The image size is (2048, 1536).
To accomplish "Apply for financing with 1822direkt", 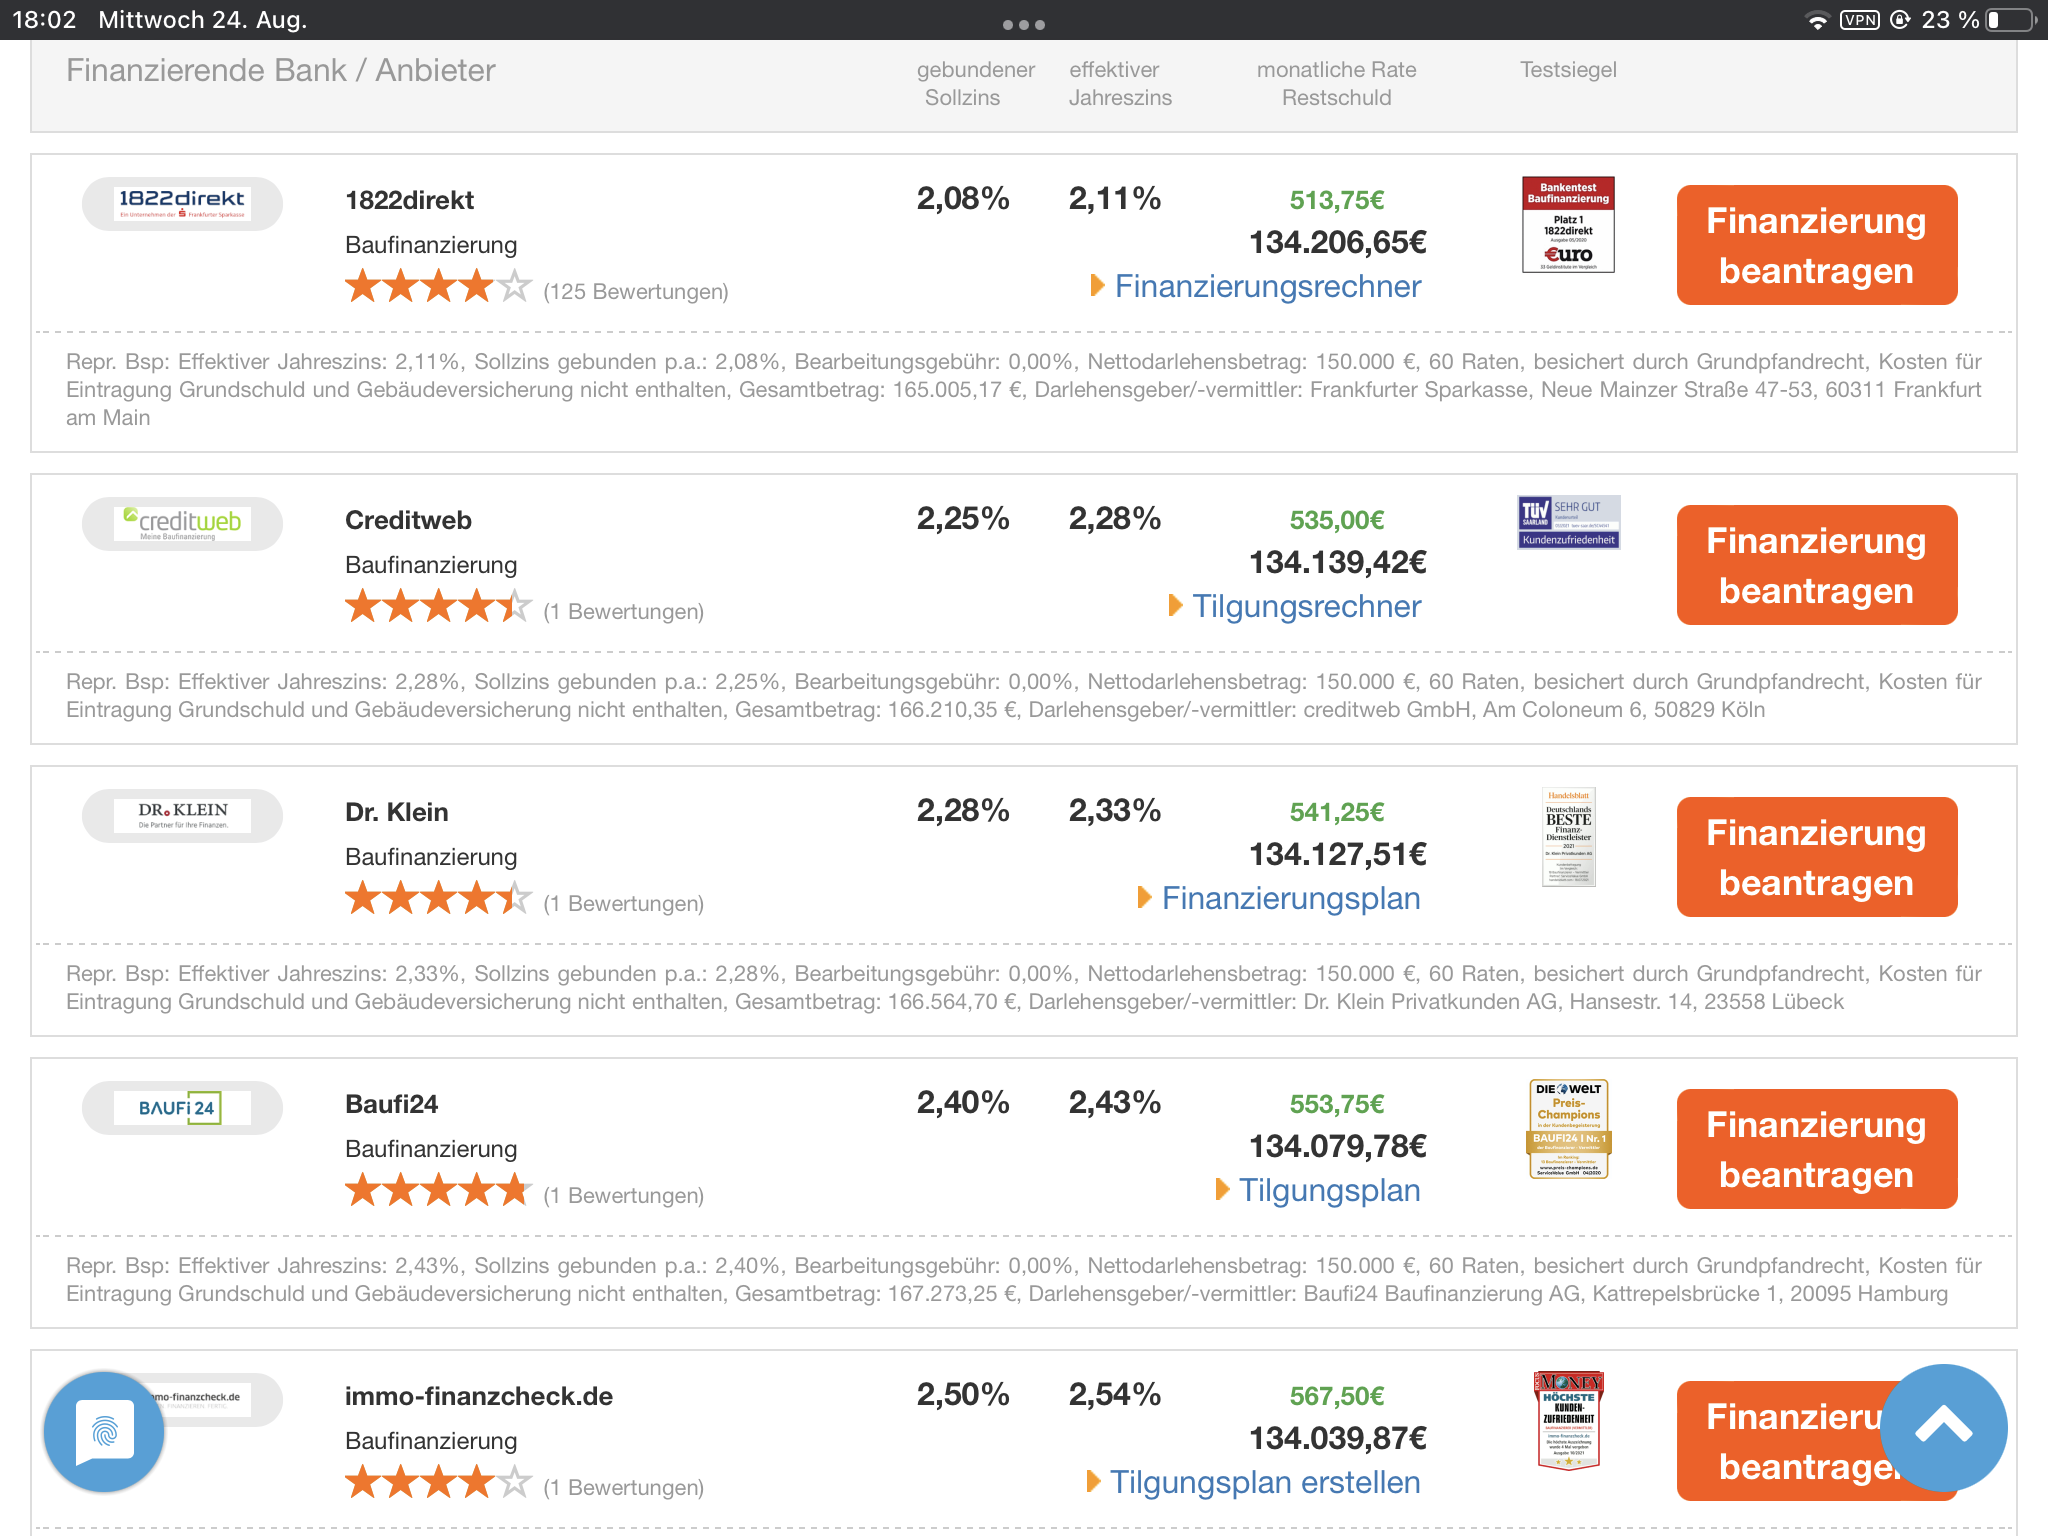I will tap(1817, 245).
